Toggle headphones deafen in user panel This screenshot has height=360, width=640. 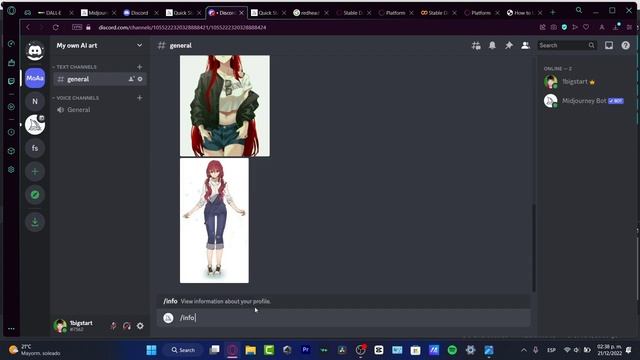coord(127,326)
